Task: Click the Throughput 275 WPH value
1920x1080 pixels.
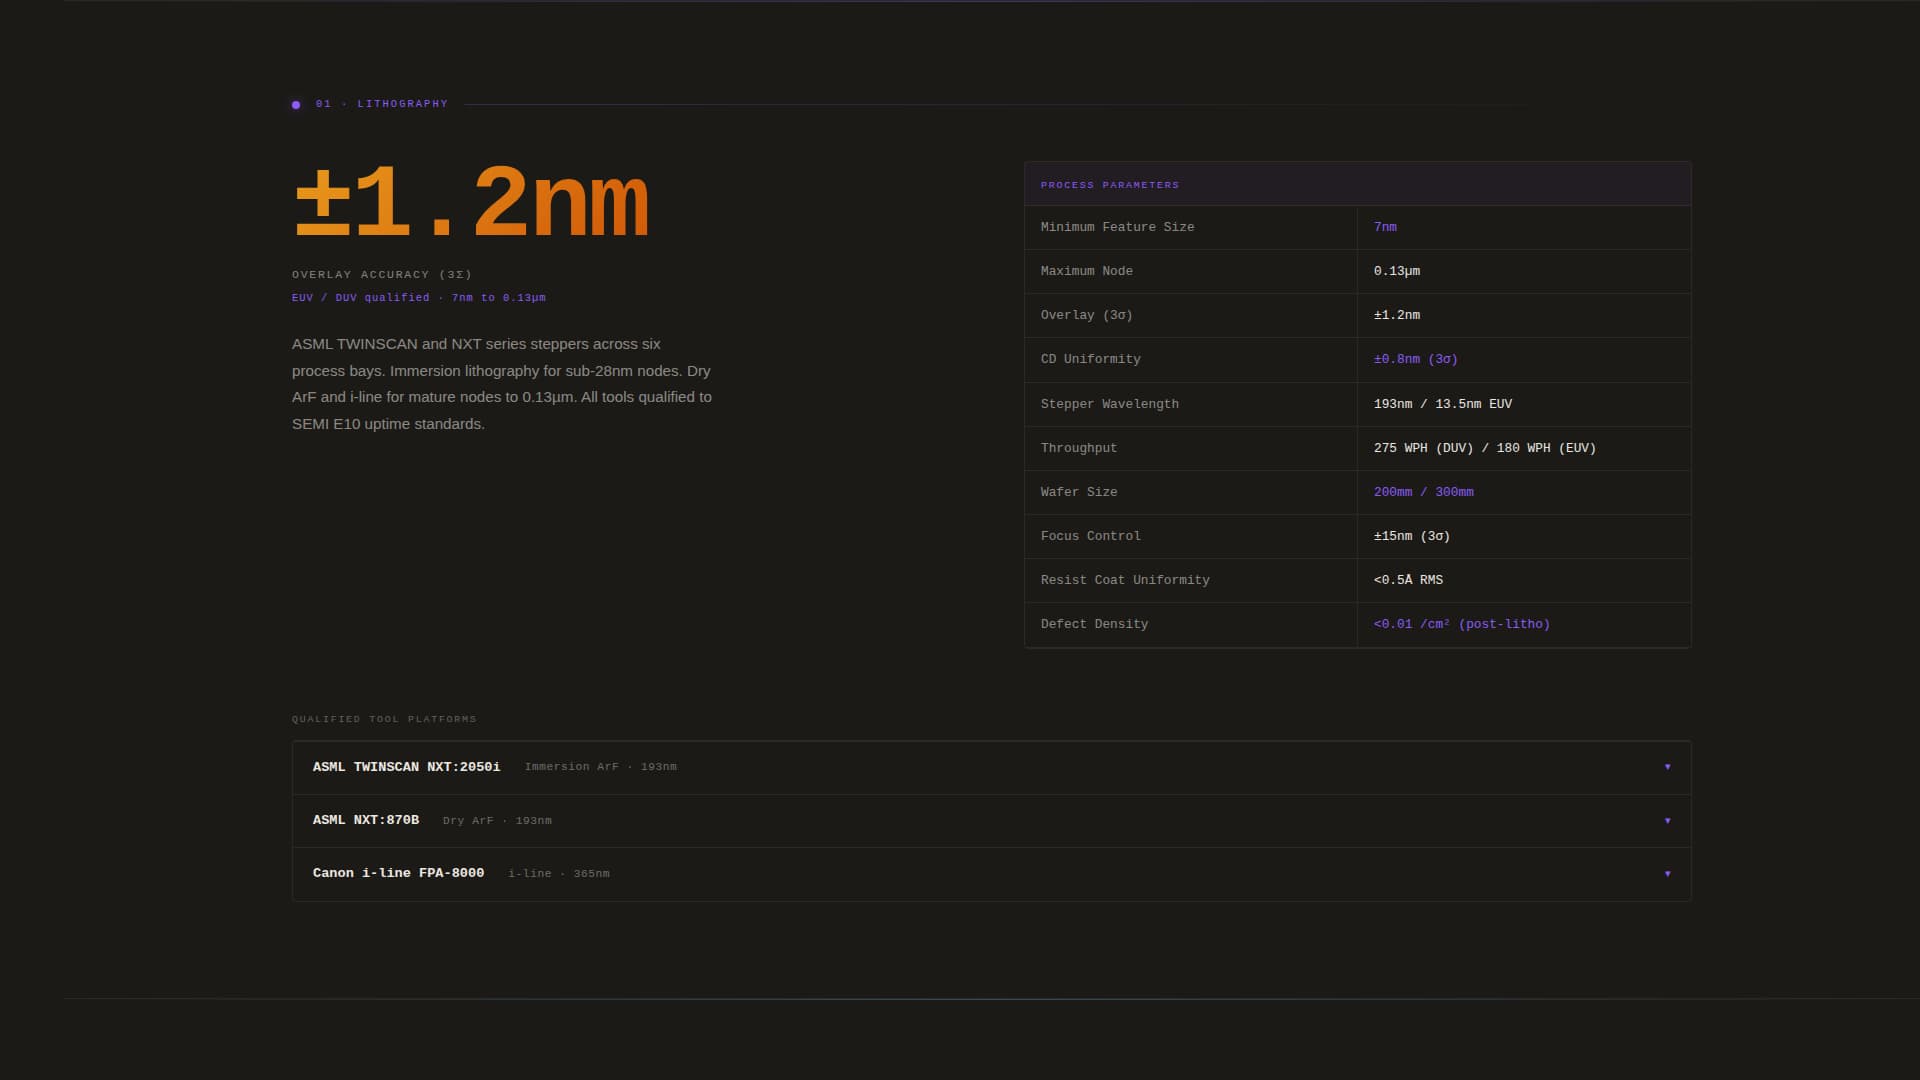Action: [x=1485, y=448]
